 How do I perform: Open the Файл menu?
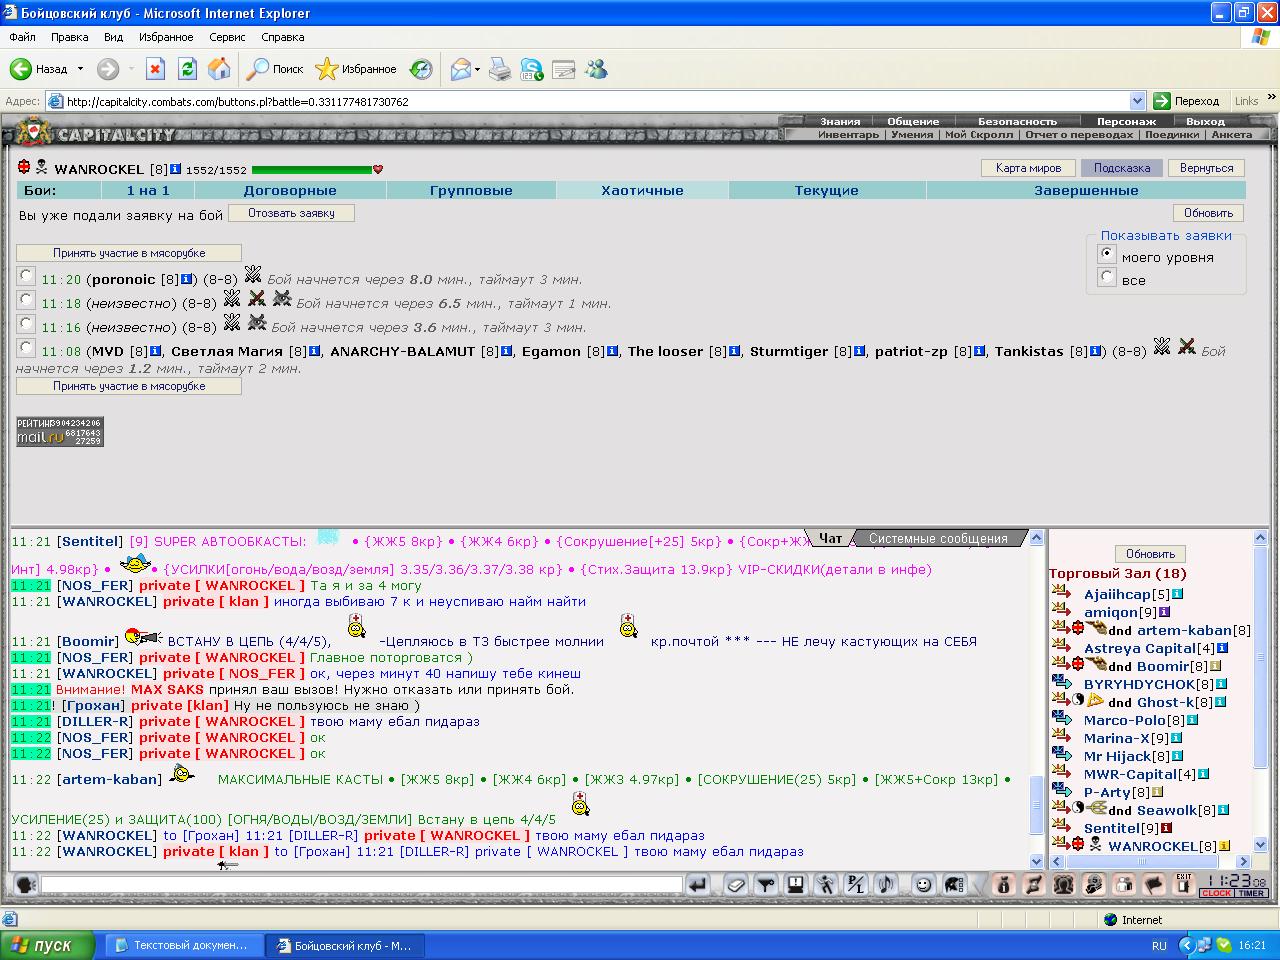tap(22, 37)
